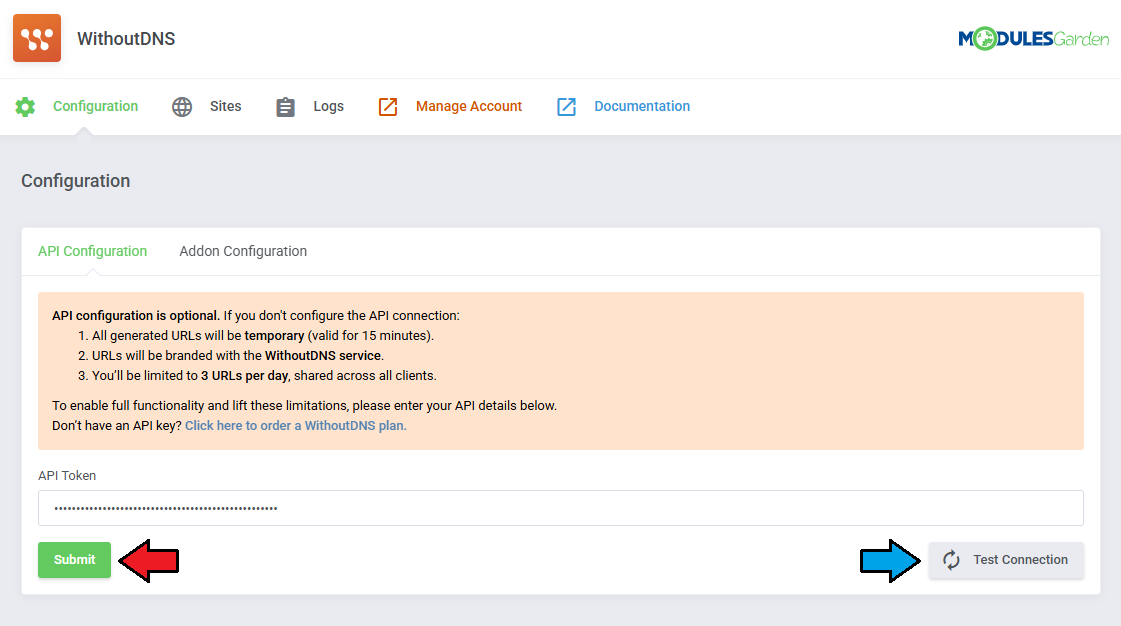This screenshot has width=1121, height=626.
Task: Click the ModulesGarden logo
Action: [1034, 39]
